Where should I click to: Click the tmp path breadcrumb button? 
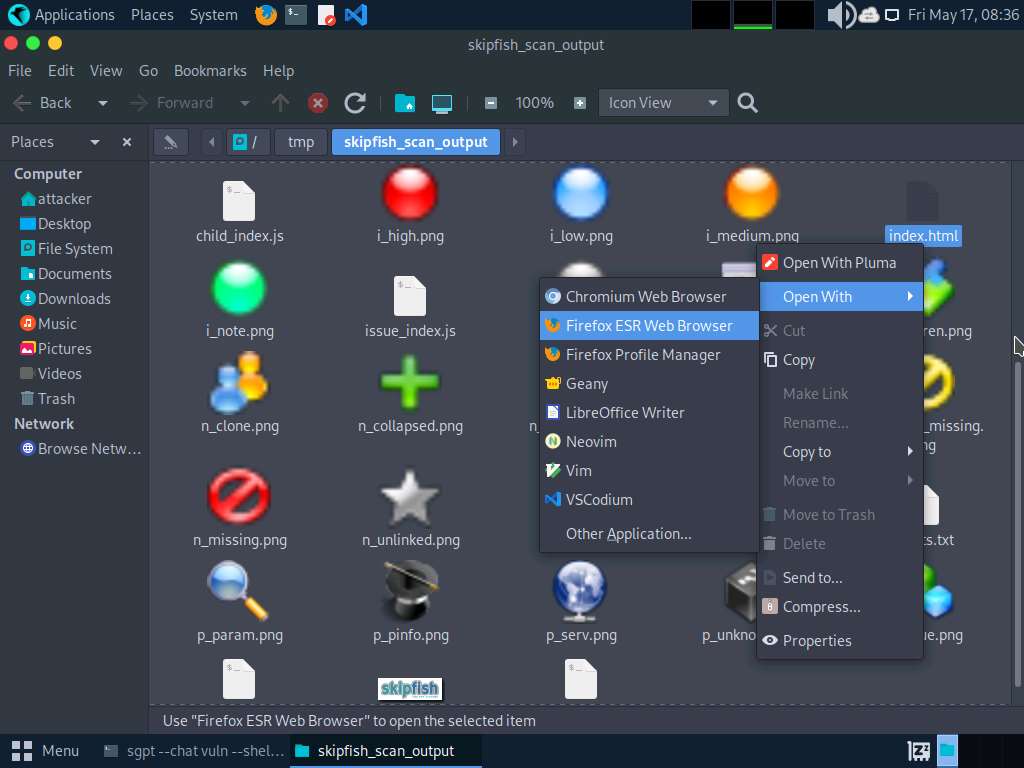(x=300, y=142)
